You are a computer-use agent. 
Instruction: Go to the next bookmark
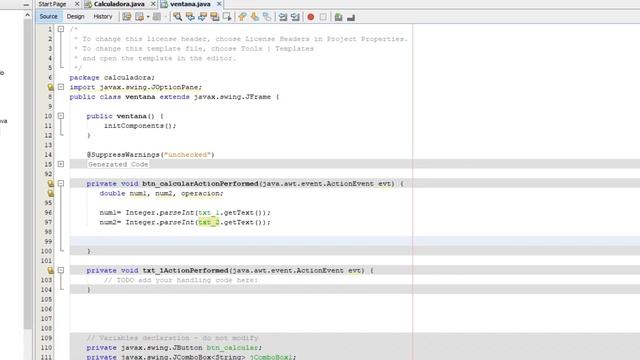point(255,17)
